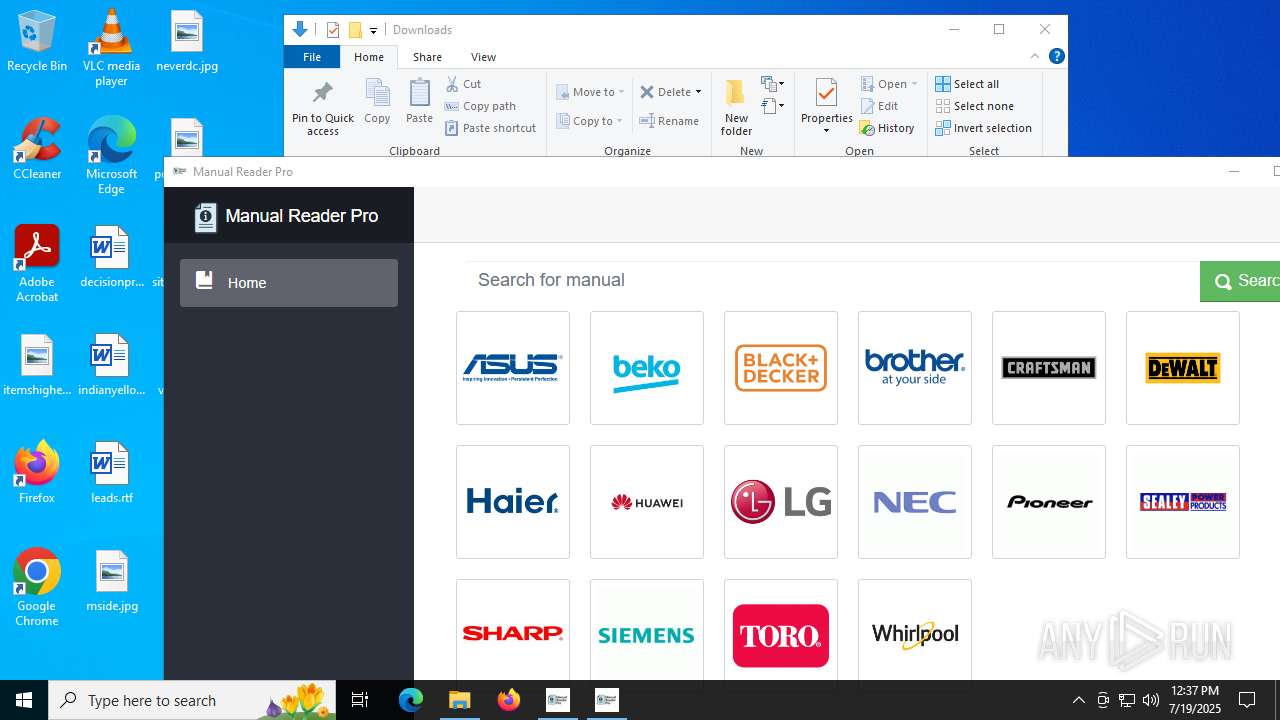Click Copy icon in Downloads ribbon

click(377, 102)
